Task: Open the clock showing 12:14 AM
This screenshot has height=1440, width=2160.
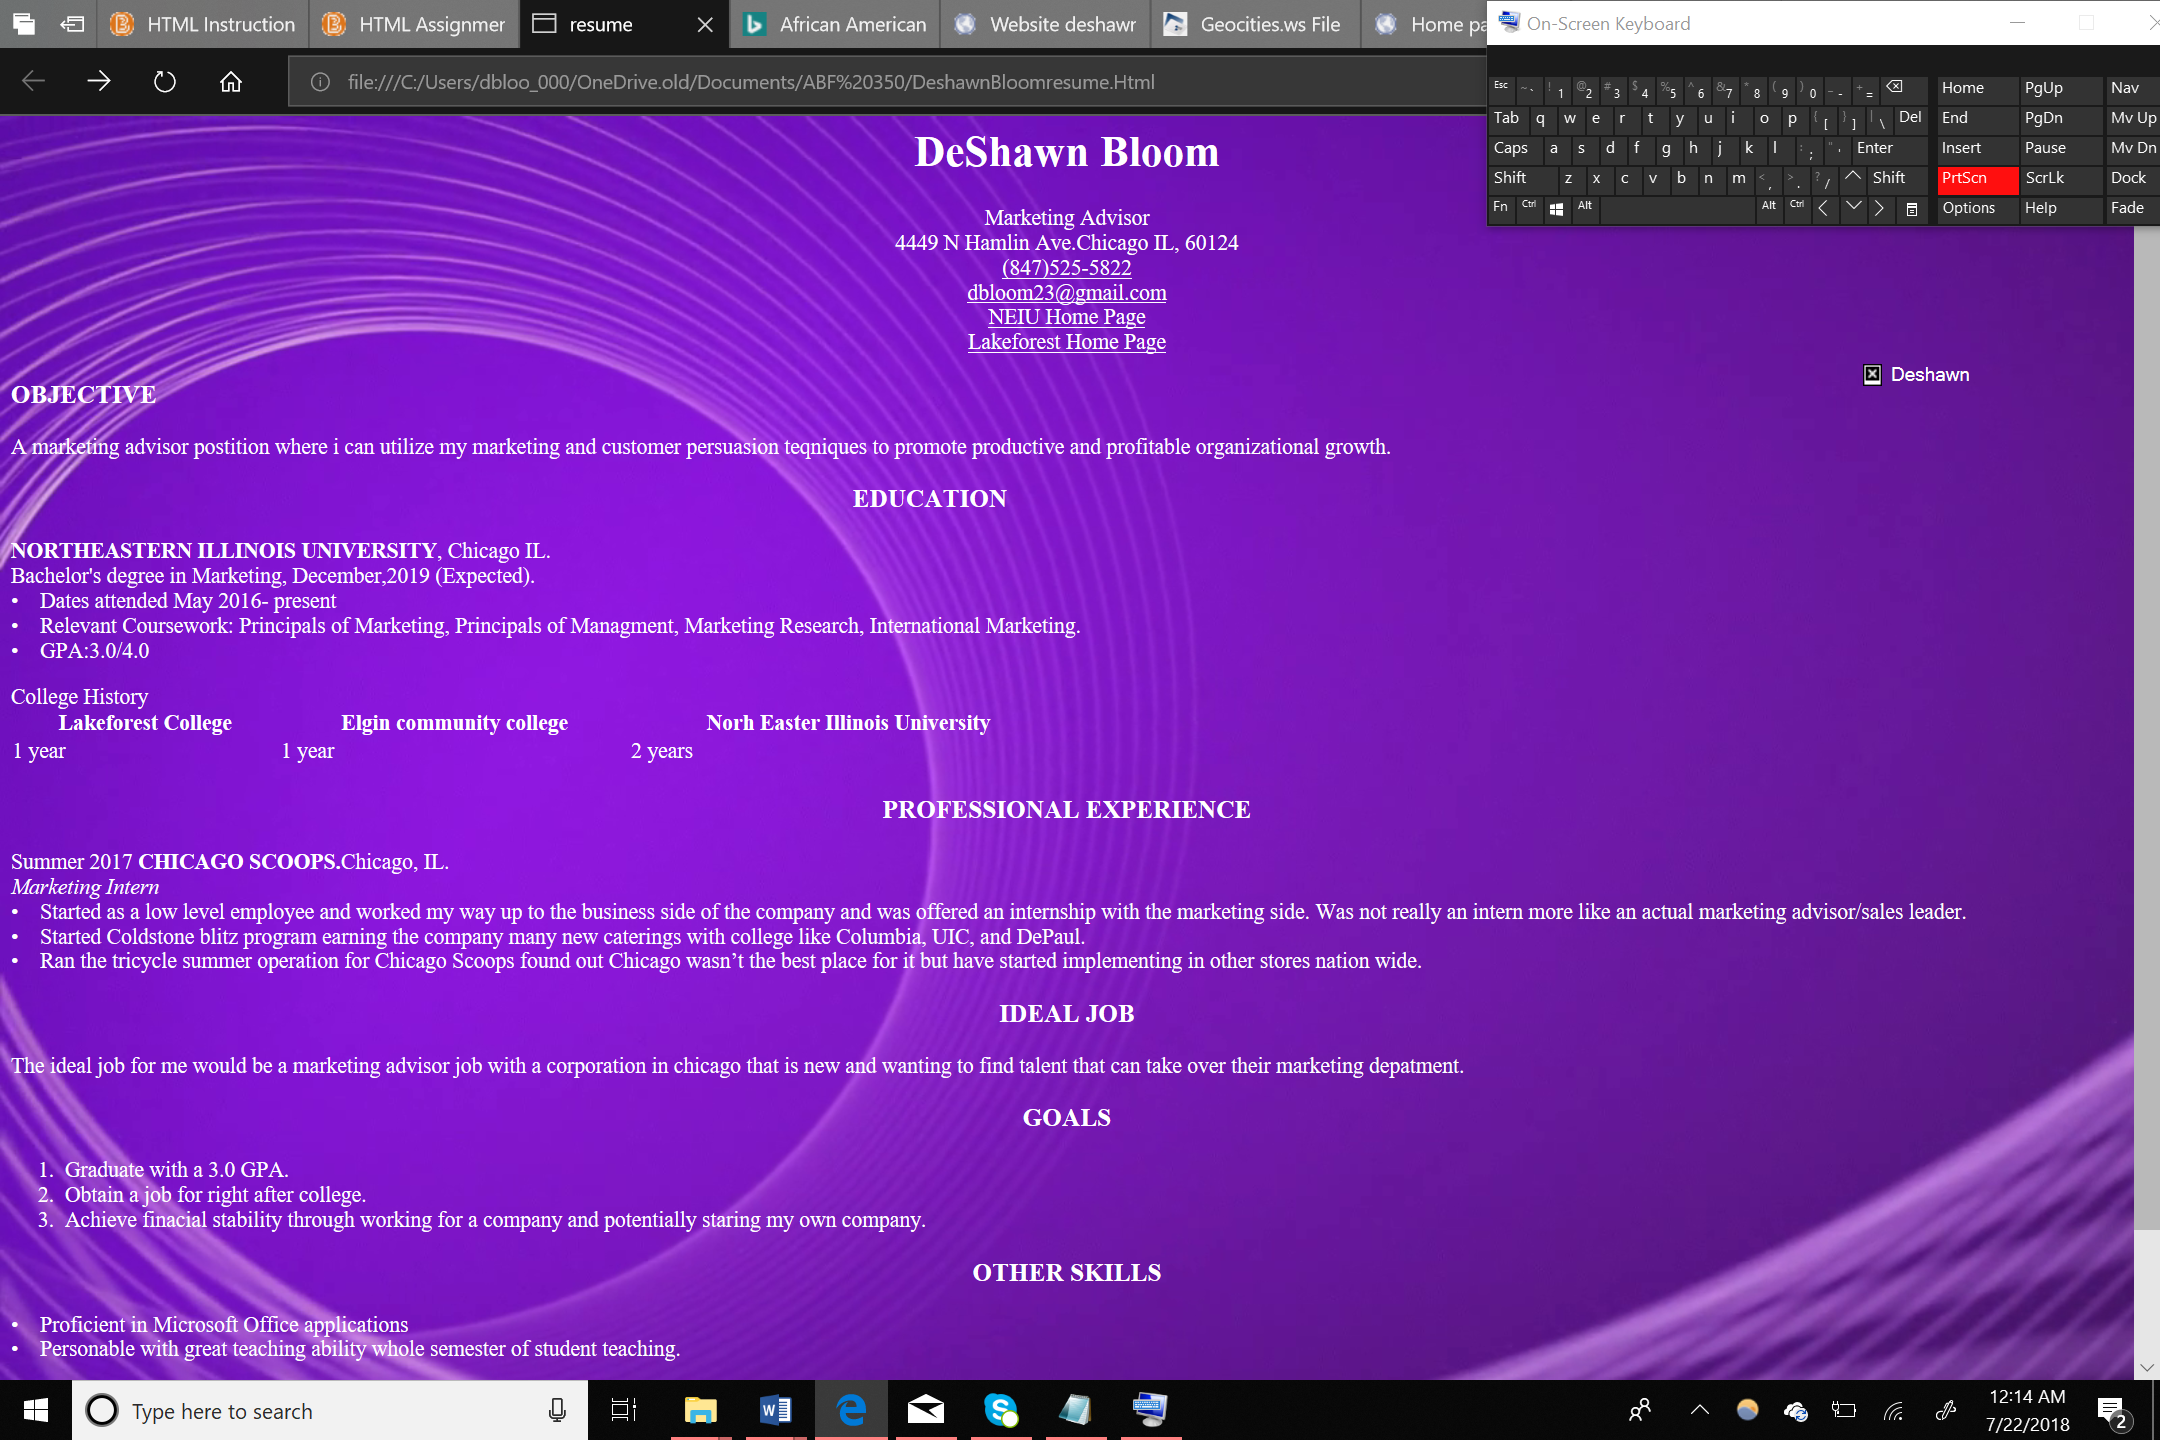Action: (x=2027, y=1410)
